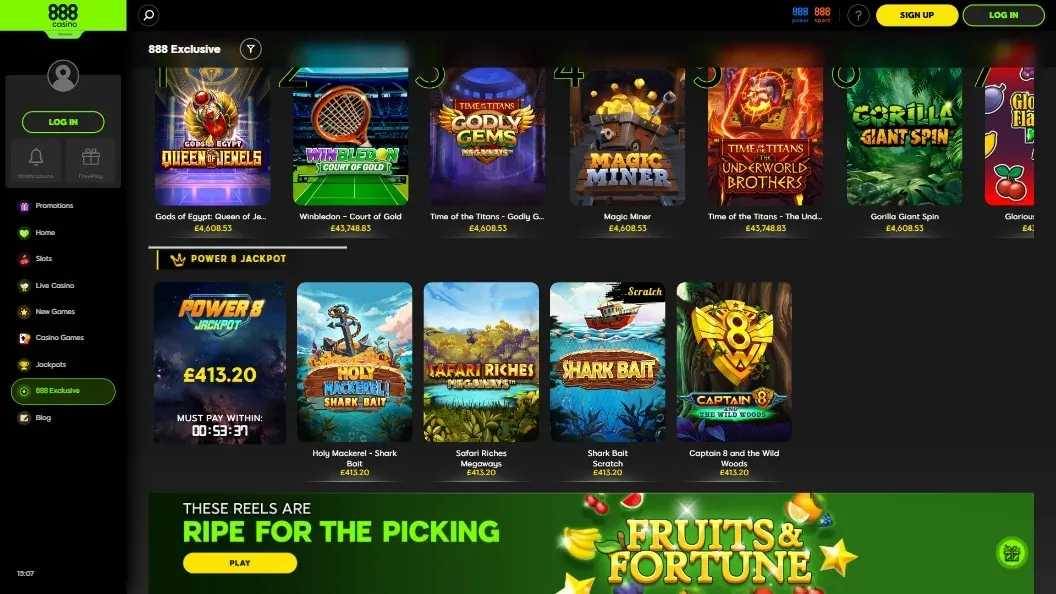Click the LOG IN button in sidebar
Screen dimensions: 1056x594
tap(63, 122)
